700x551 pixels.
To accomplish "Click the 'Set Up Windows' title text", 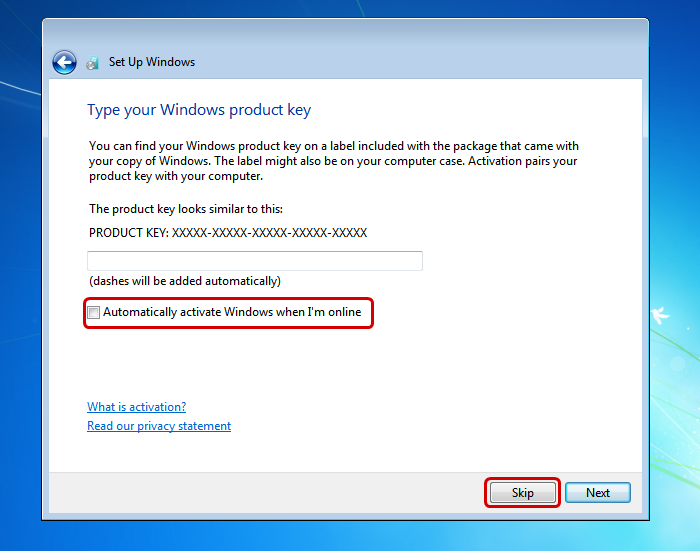I will pos(152,62).
